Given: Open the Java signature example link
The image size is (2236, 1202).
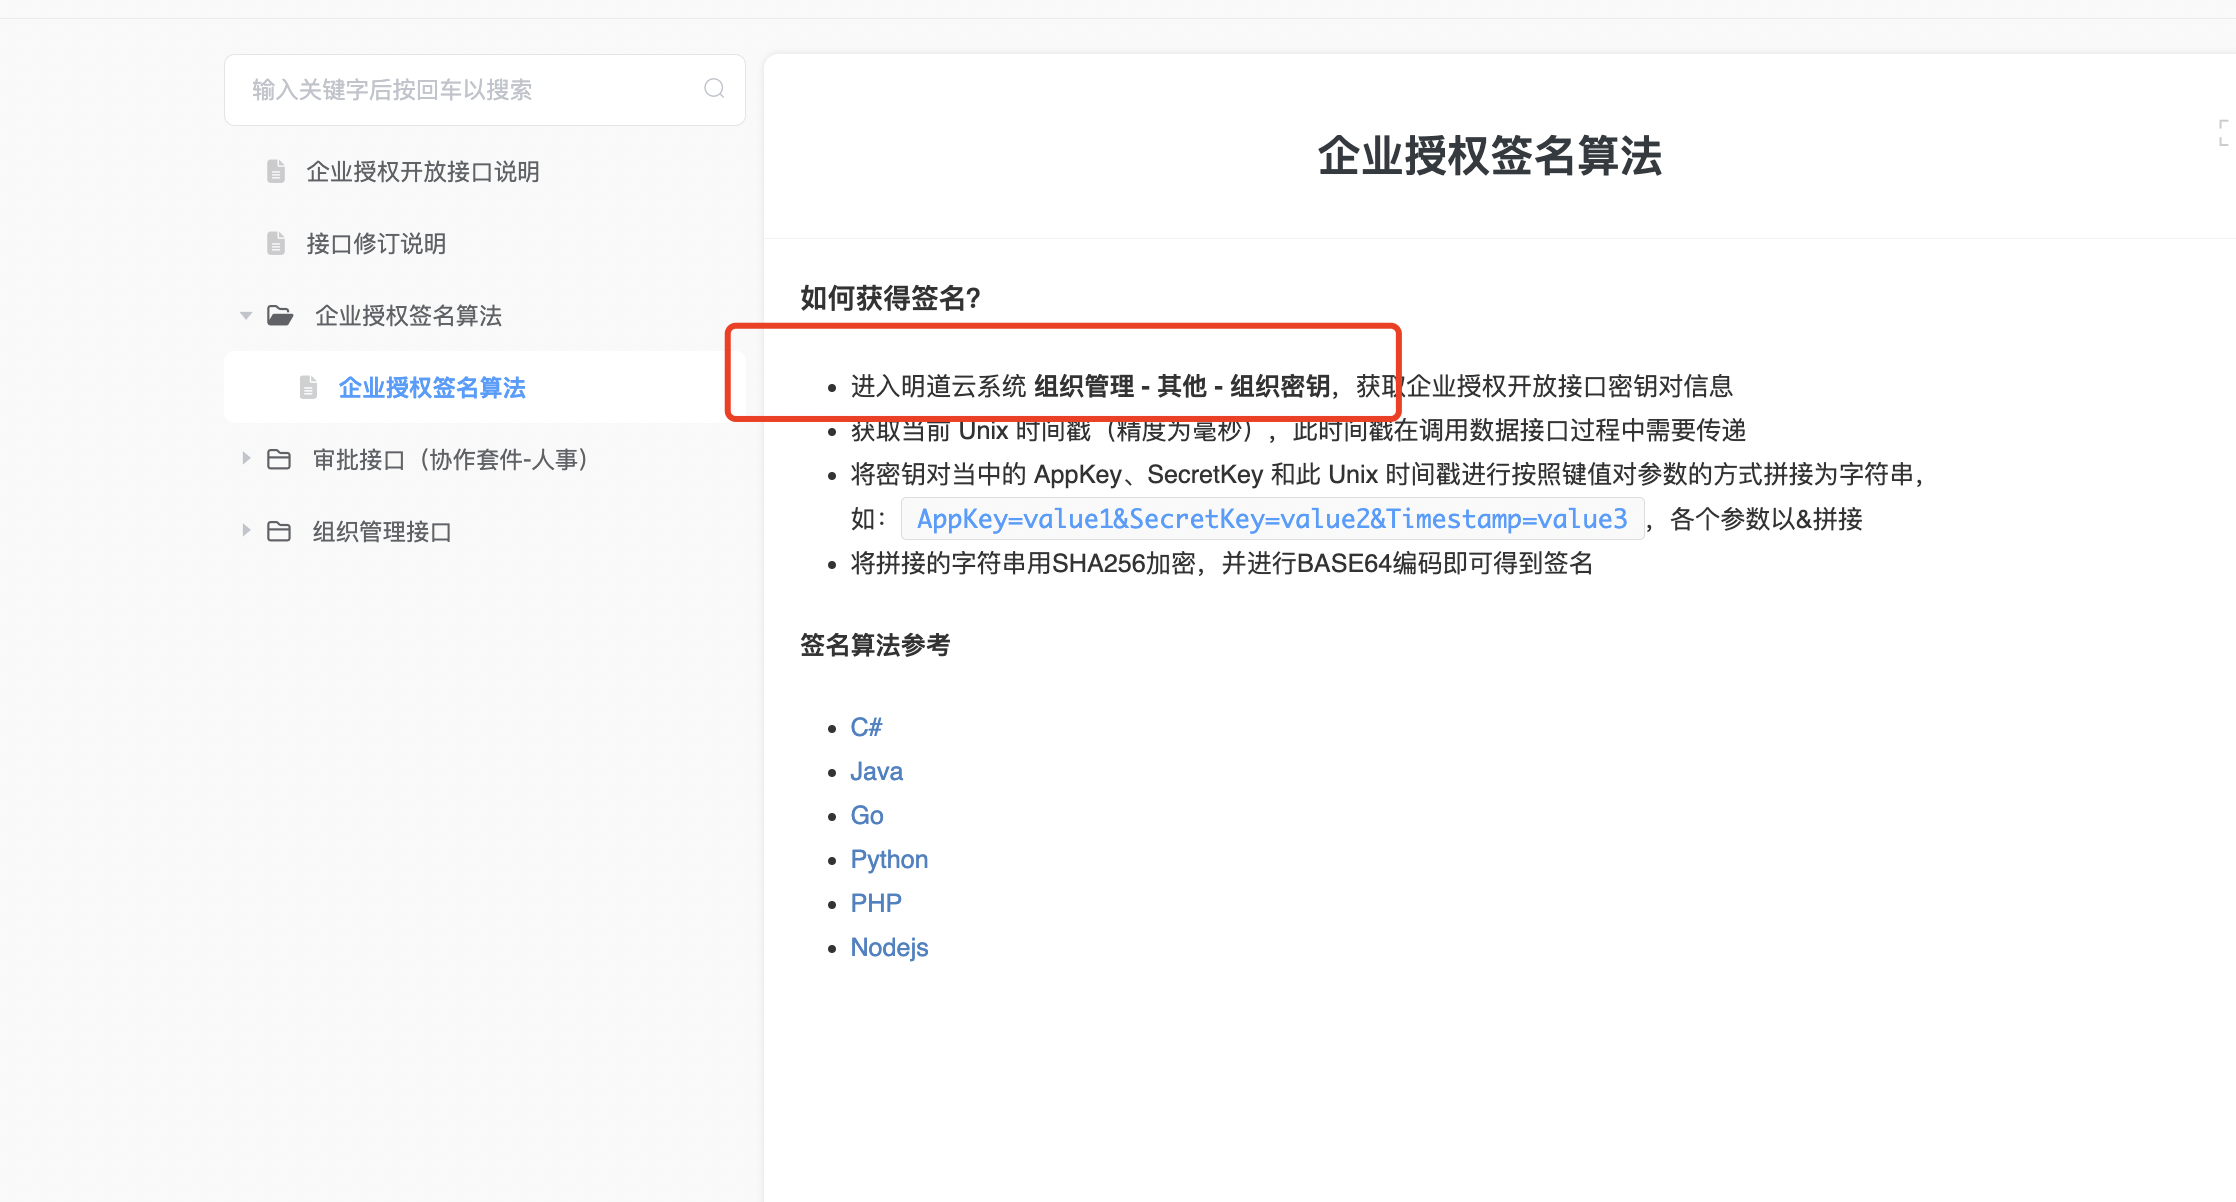Looking at the screenshot, I should pos(876,771).
